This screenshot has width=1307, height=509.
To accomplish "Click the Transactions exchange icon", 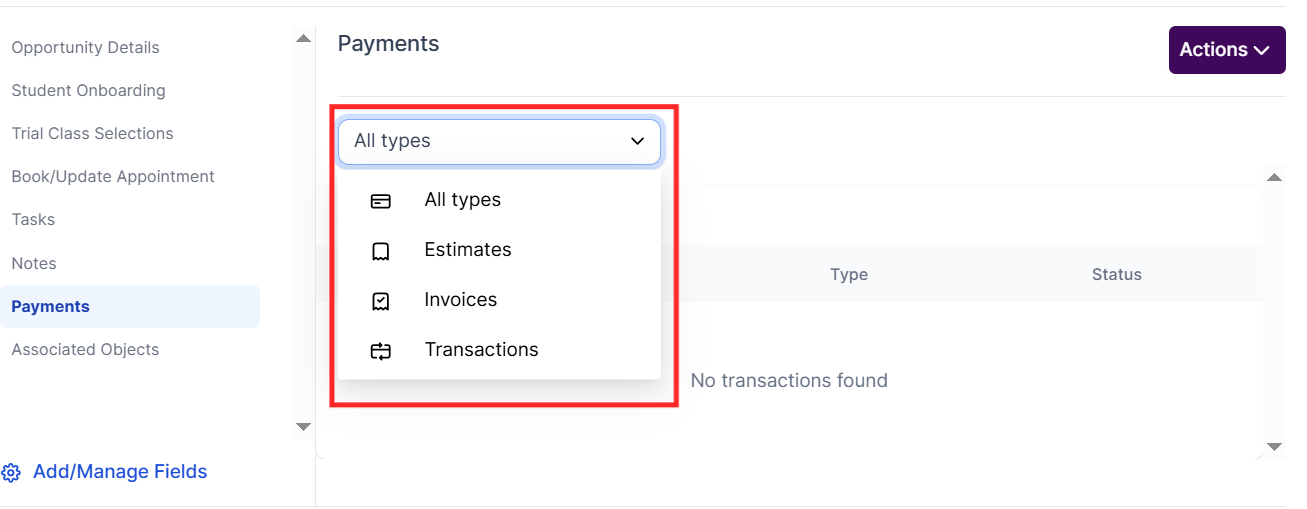I will click(380, 351).
